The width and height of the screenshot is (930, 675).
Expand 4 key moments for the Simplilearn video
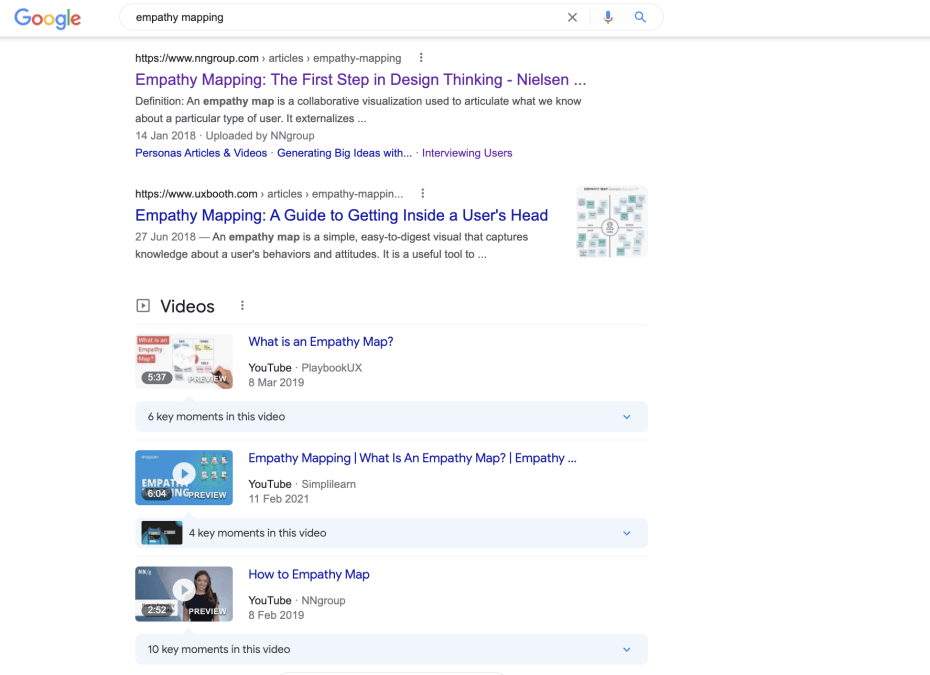click(x=626, y=533)
